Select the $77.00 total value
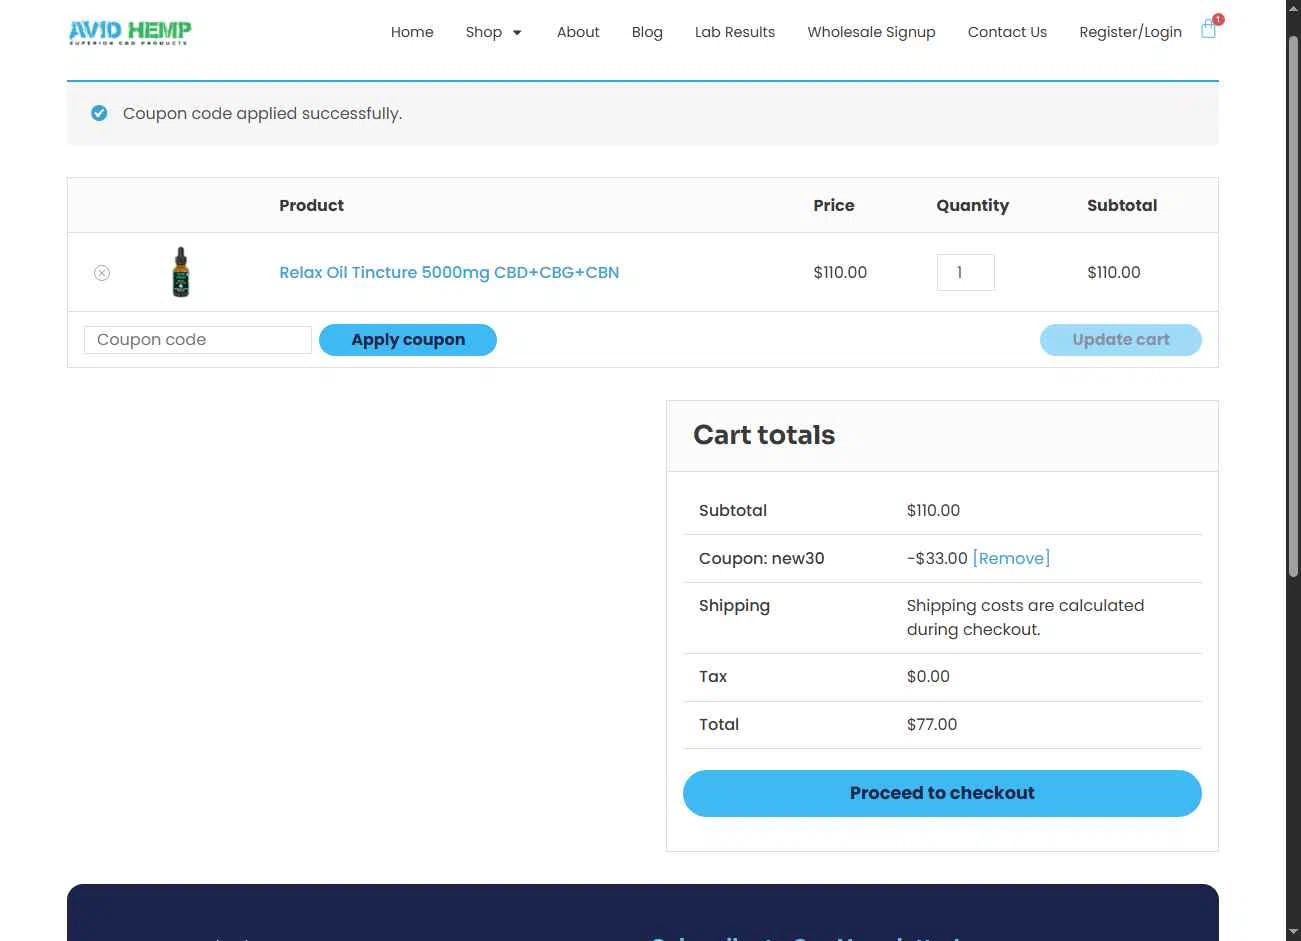The height and width of the screenshot is (941, 1301). tap(932, 724)
